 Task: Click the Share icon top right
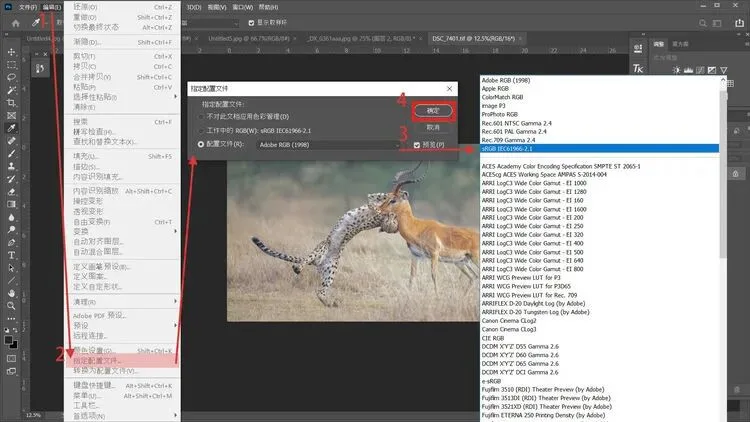[x=739, y=23]
